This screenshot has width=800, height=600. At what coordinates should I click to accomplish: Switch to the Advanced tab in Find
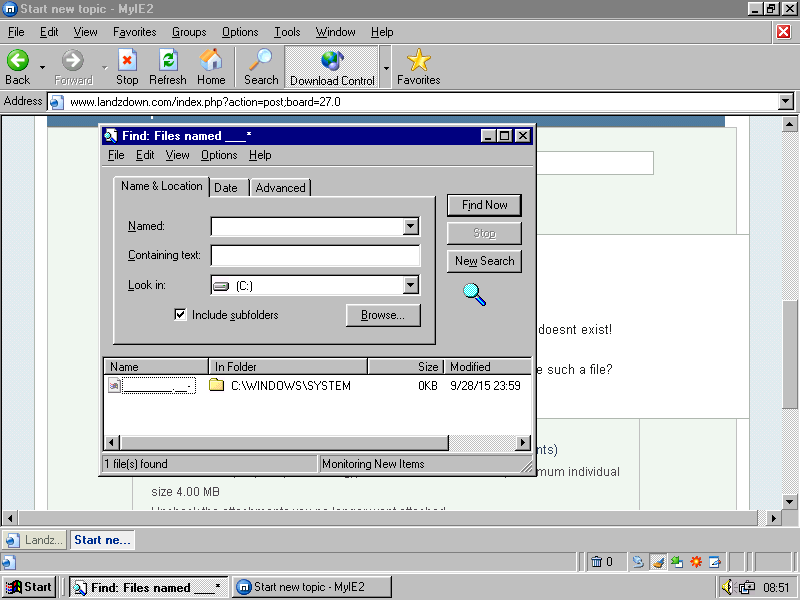(280, 188)
